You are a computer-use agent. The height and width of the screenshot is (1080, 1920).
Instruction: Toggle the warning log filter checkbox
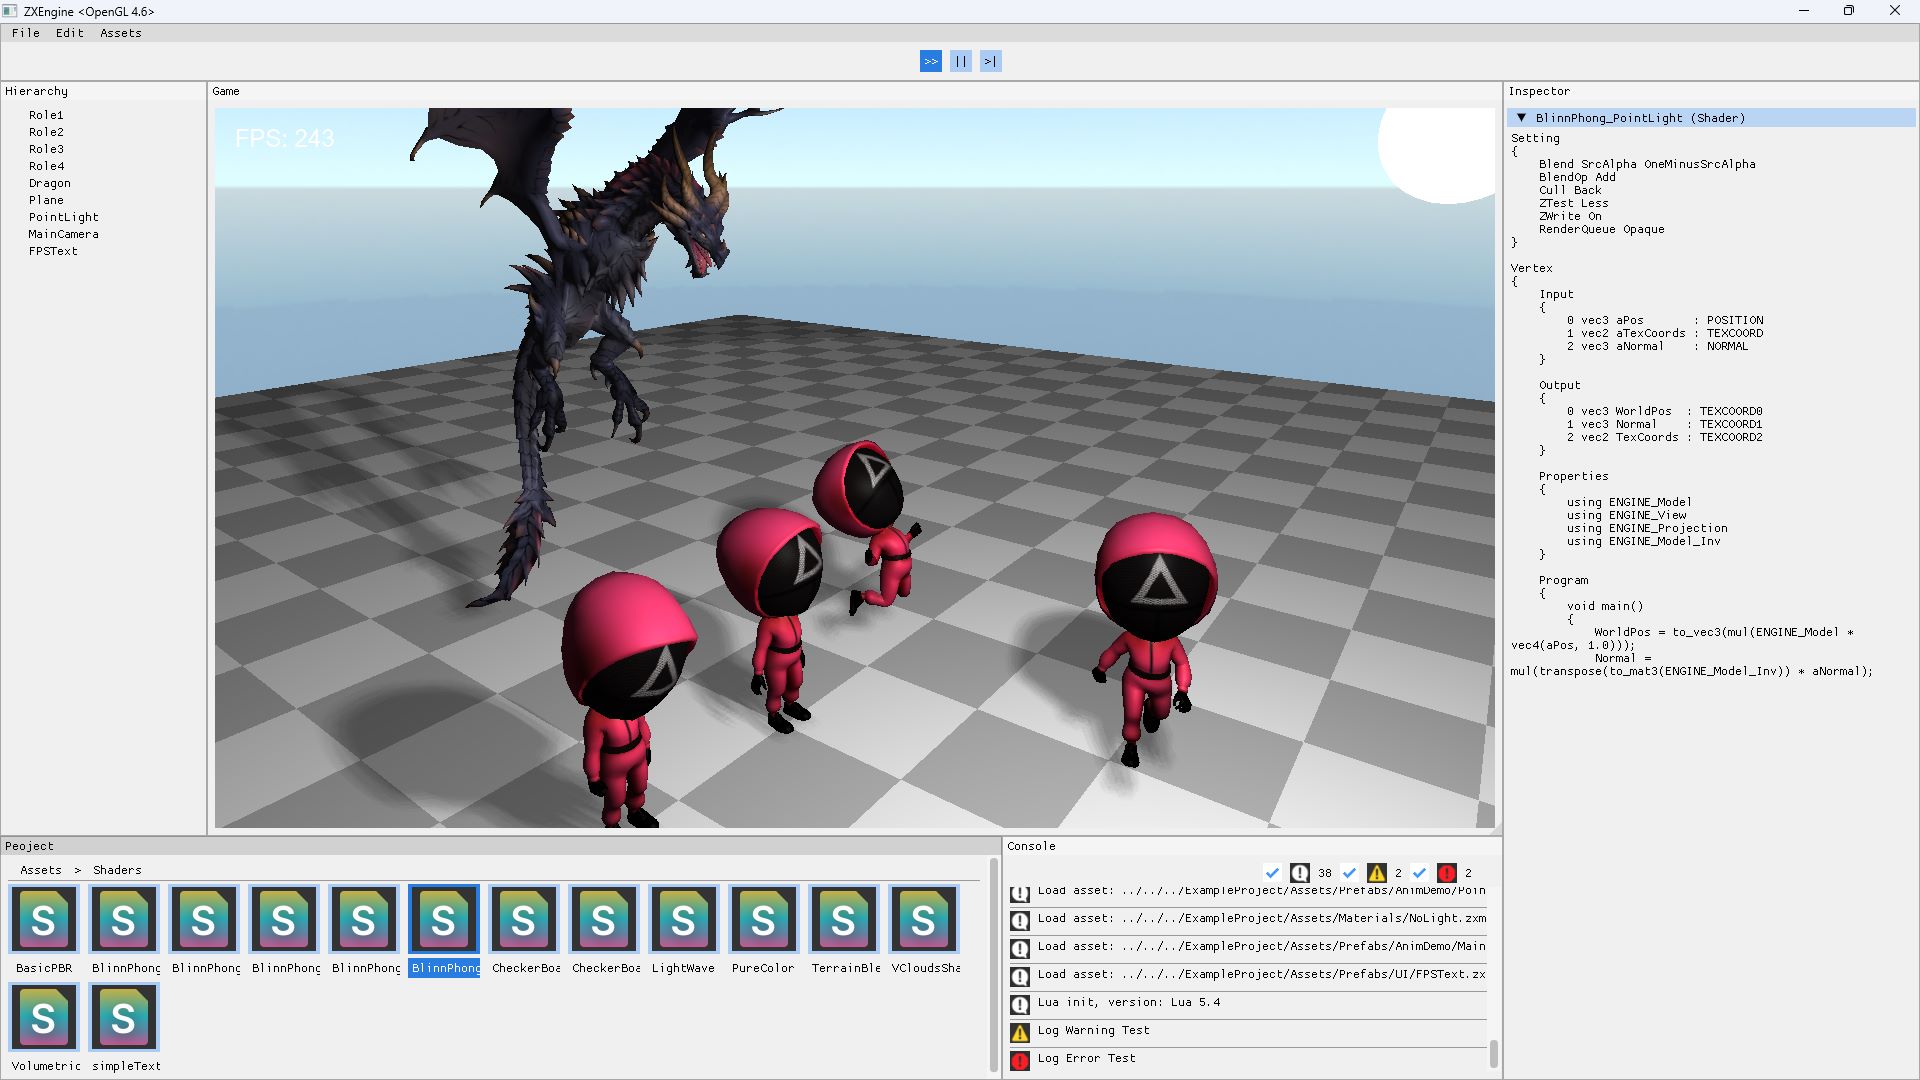point(1349,873)
